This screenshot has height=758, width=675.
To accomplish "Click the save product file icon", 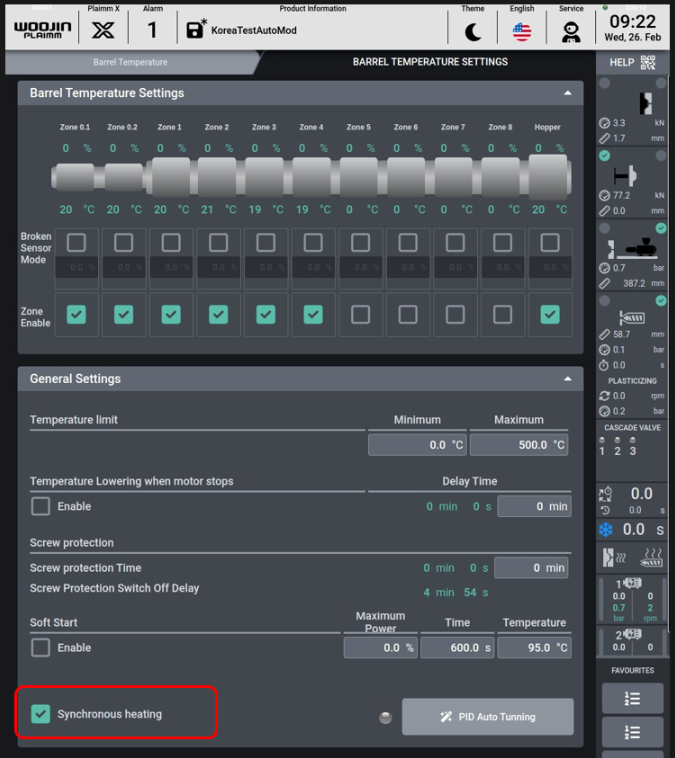I will click(196, 29).
